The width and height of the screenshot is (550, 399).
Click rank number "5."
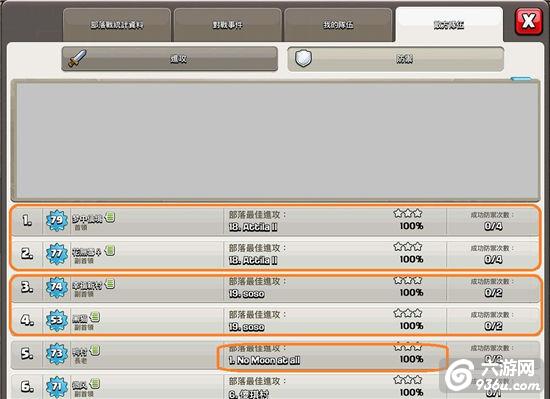coord(27,353)
